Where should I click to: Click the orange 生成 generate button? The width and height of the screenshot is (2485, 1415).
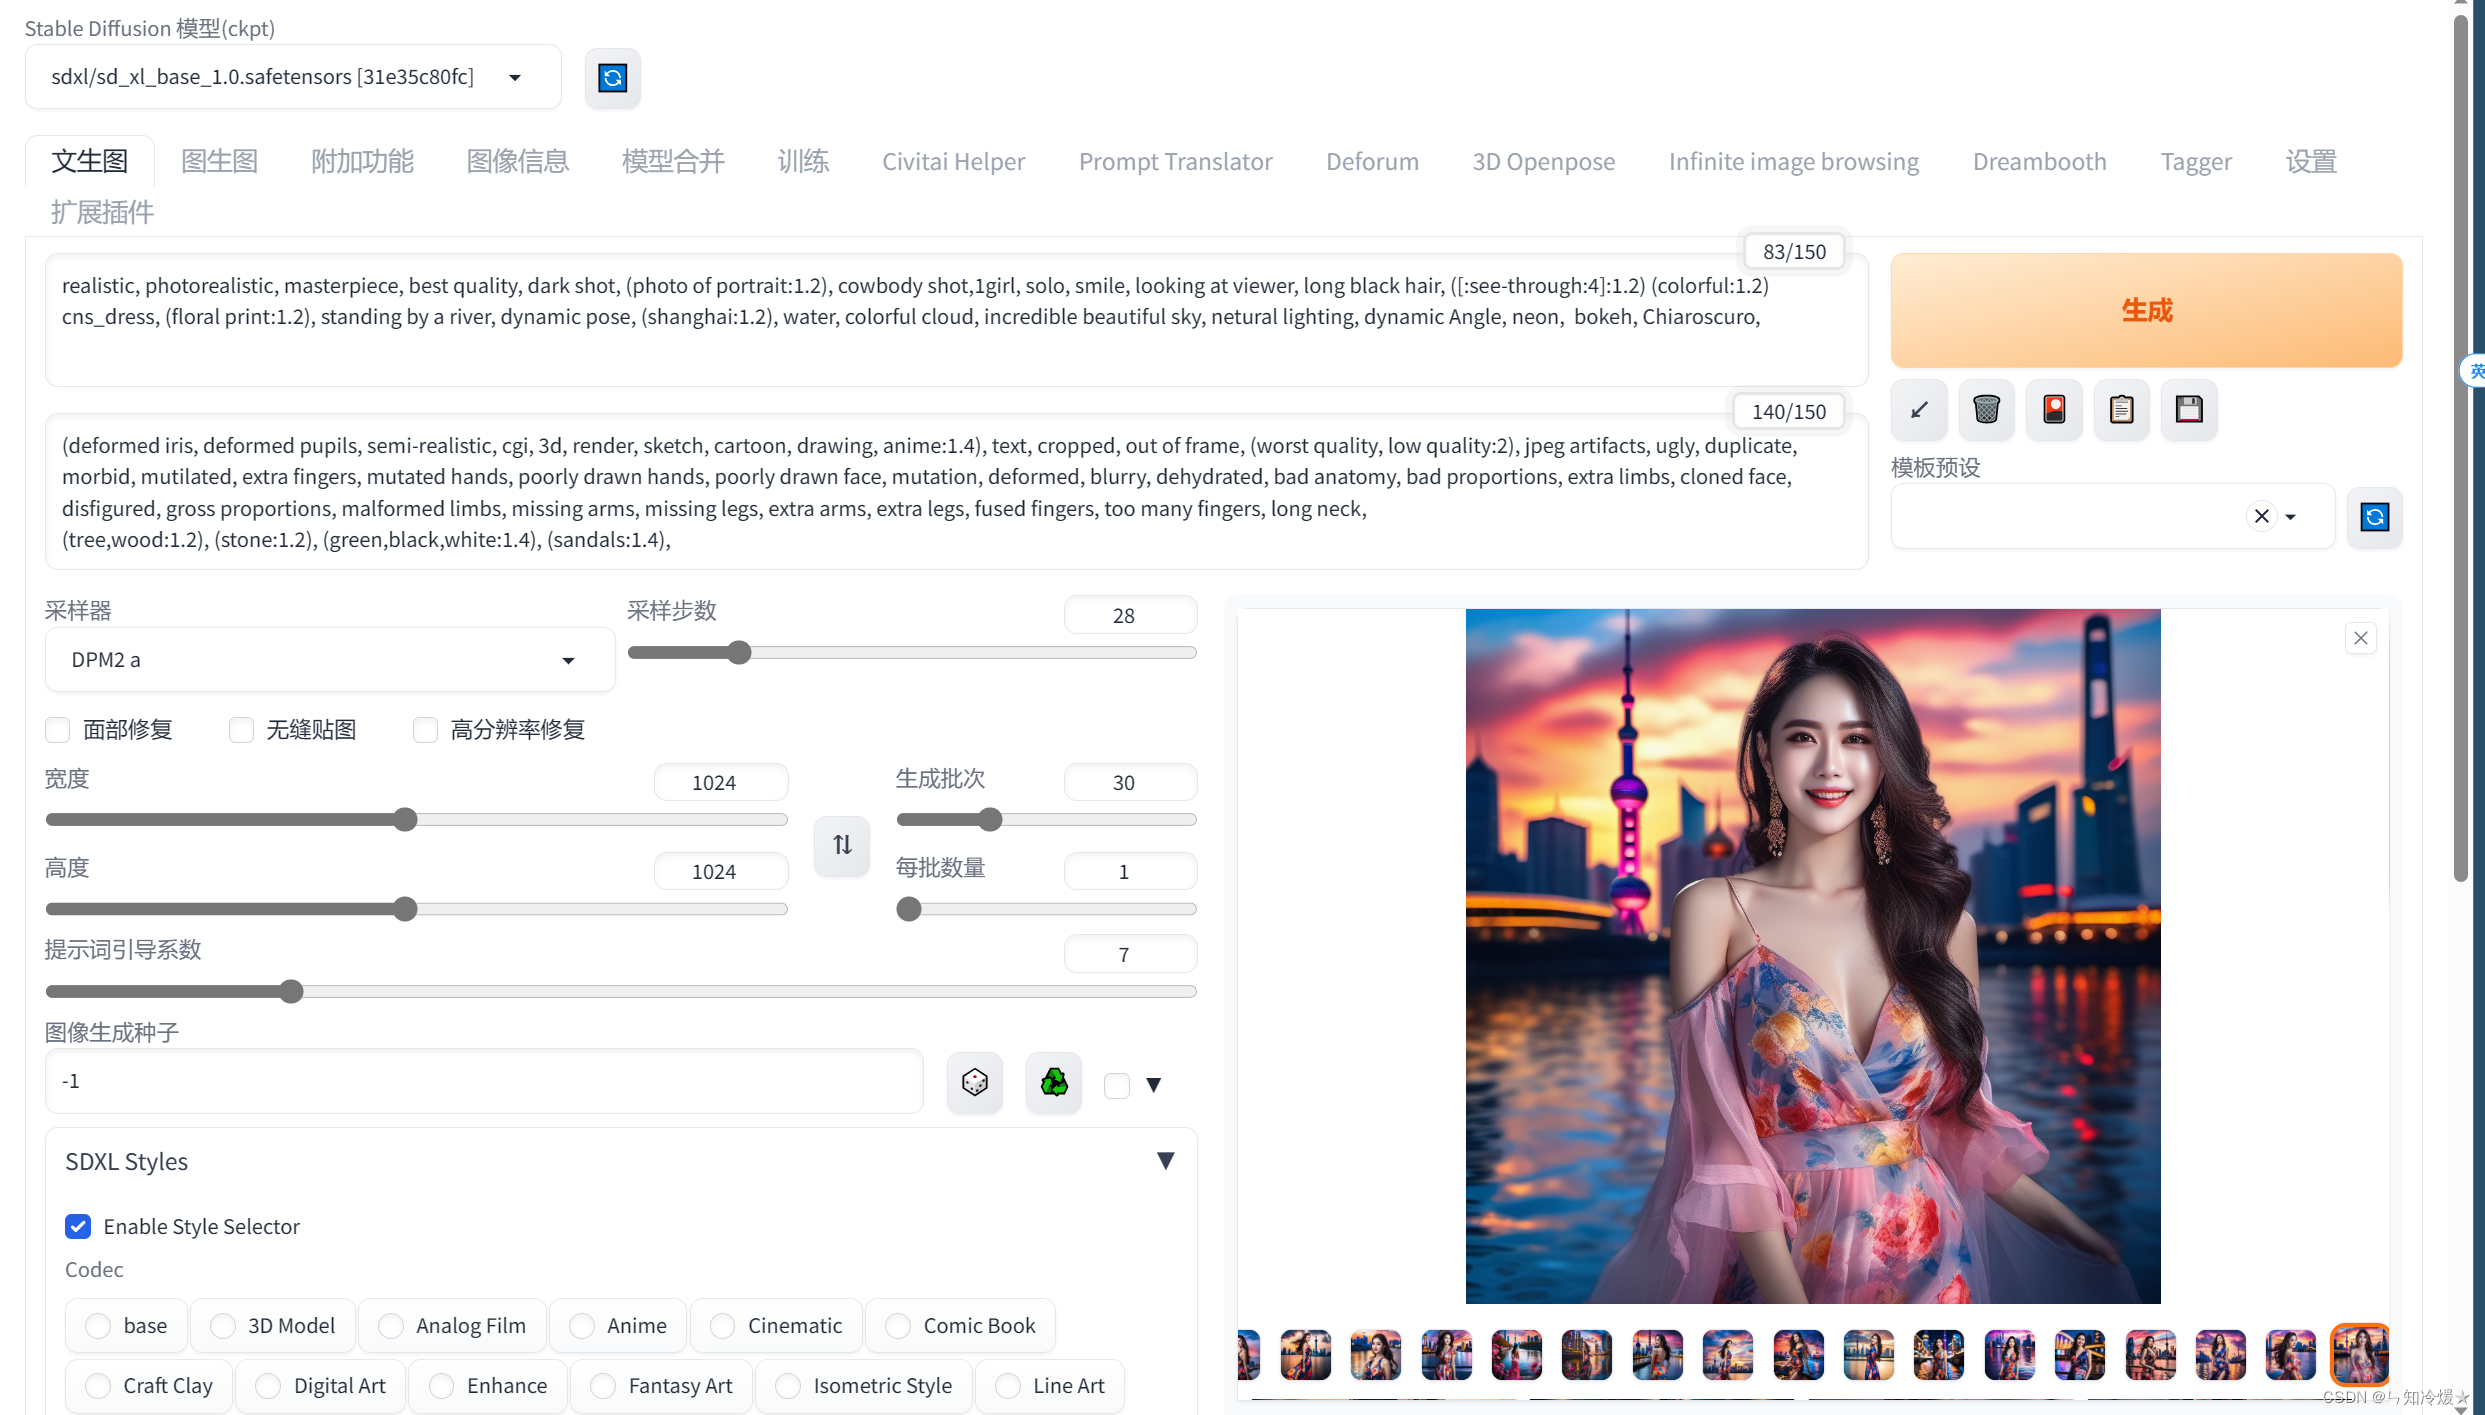point(2146,310)
